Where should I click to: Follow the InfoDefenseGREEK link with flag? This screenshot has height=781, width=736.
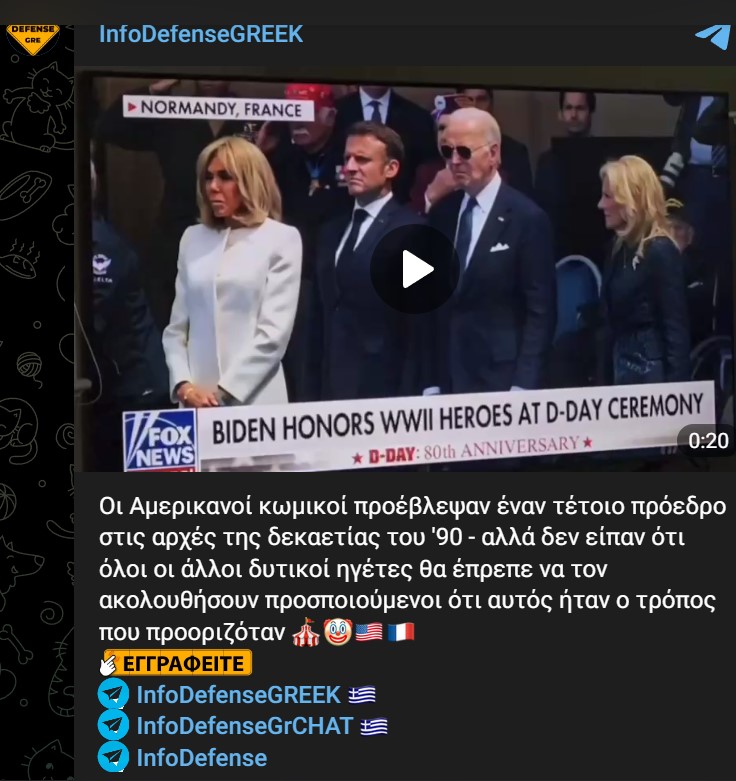[x=239, y=694]
